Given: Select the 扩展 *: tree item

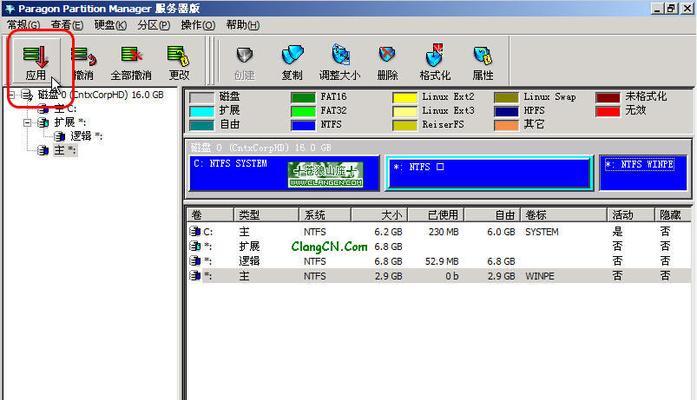Looking at the screenshot, I should [70, 122].
